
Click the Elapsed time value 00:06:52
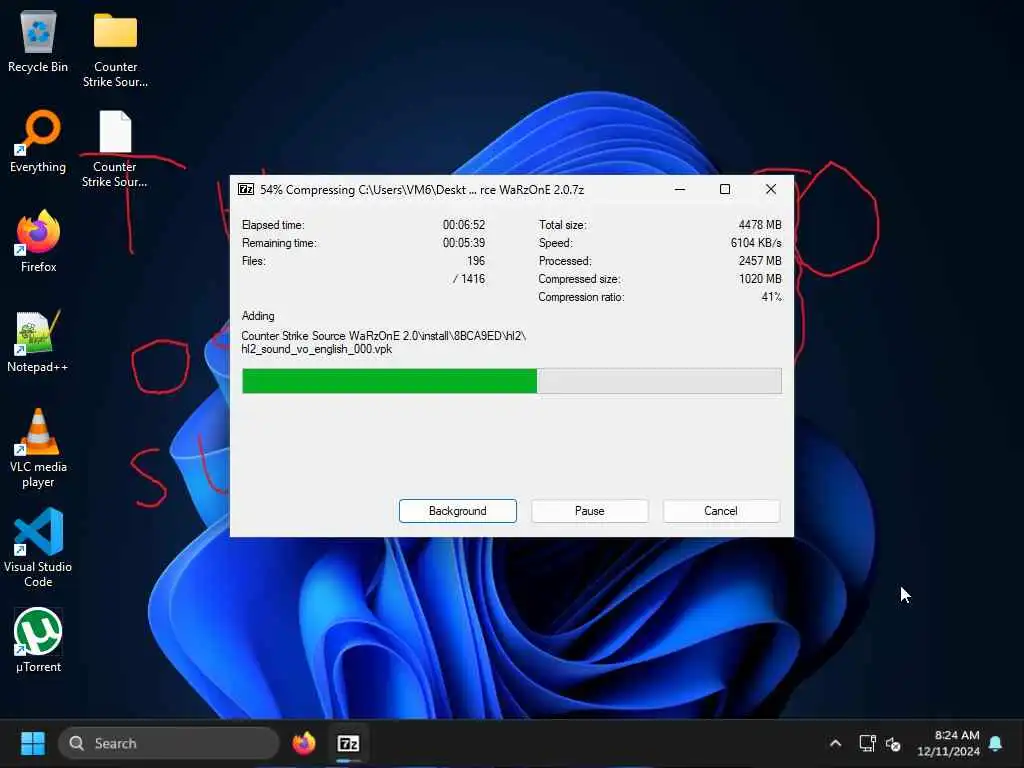coord(464,225)
